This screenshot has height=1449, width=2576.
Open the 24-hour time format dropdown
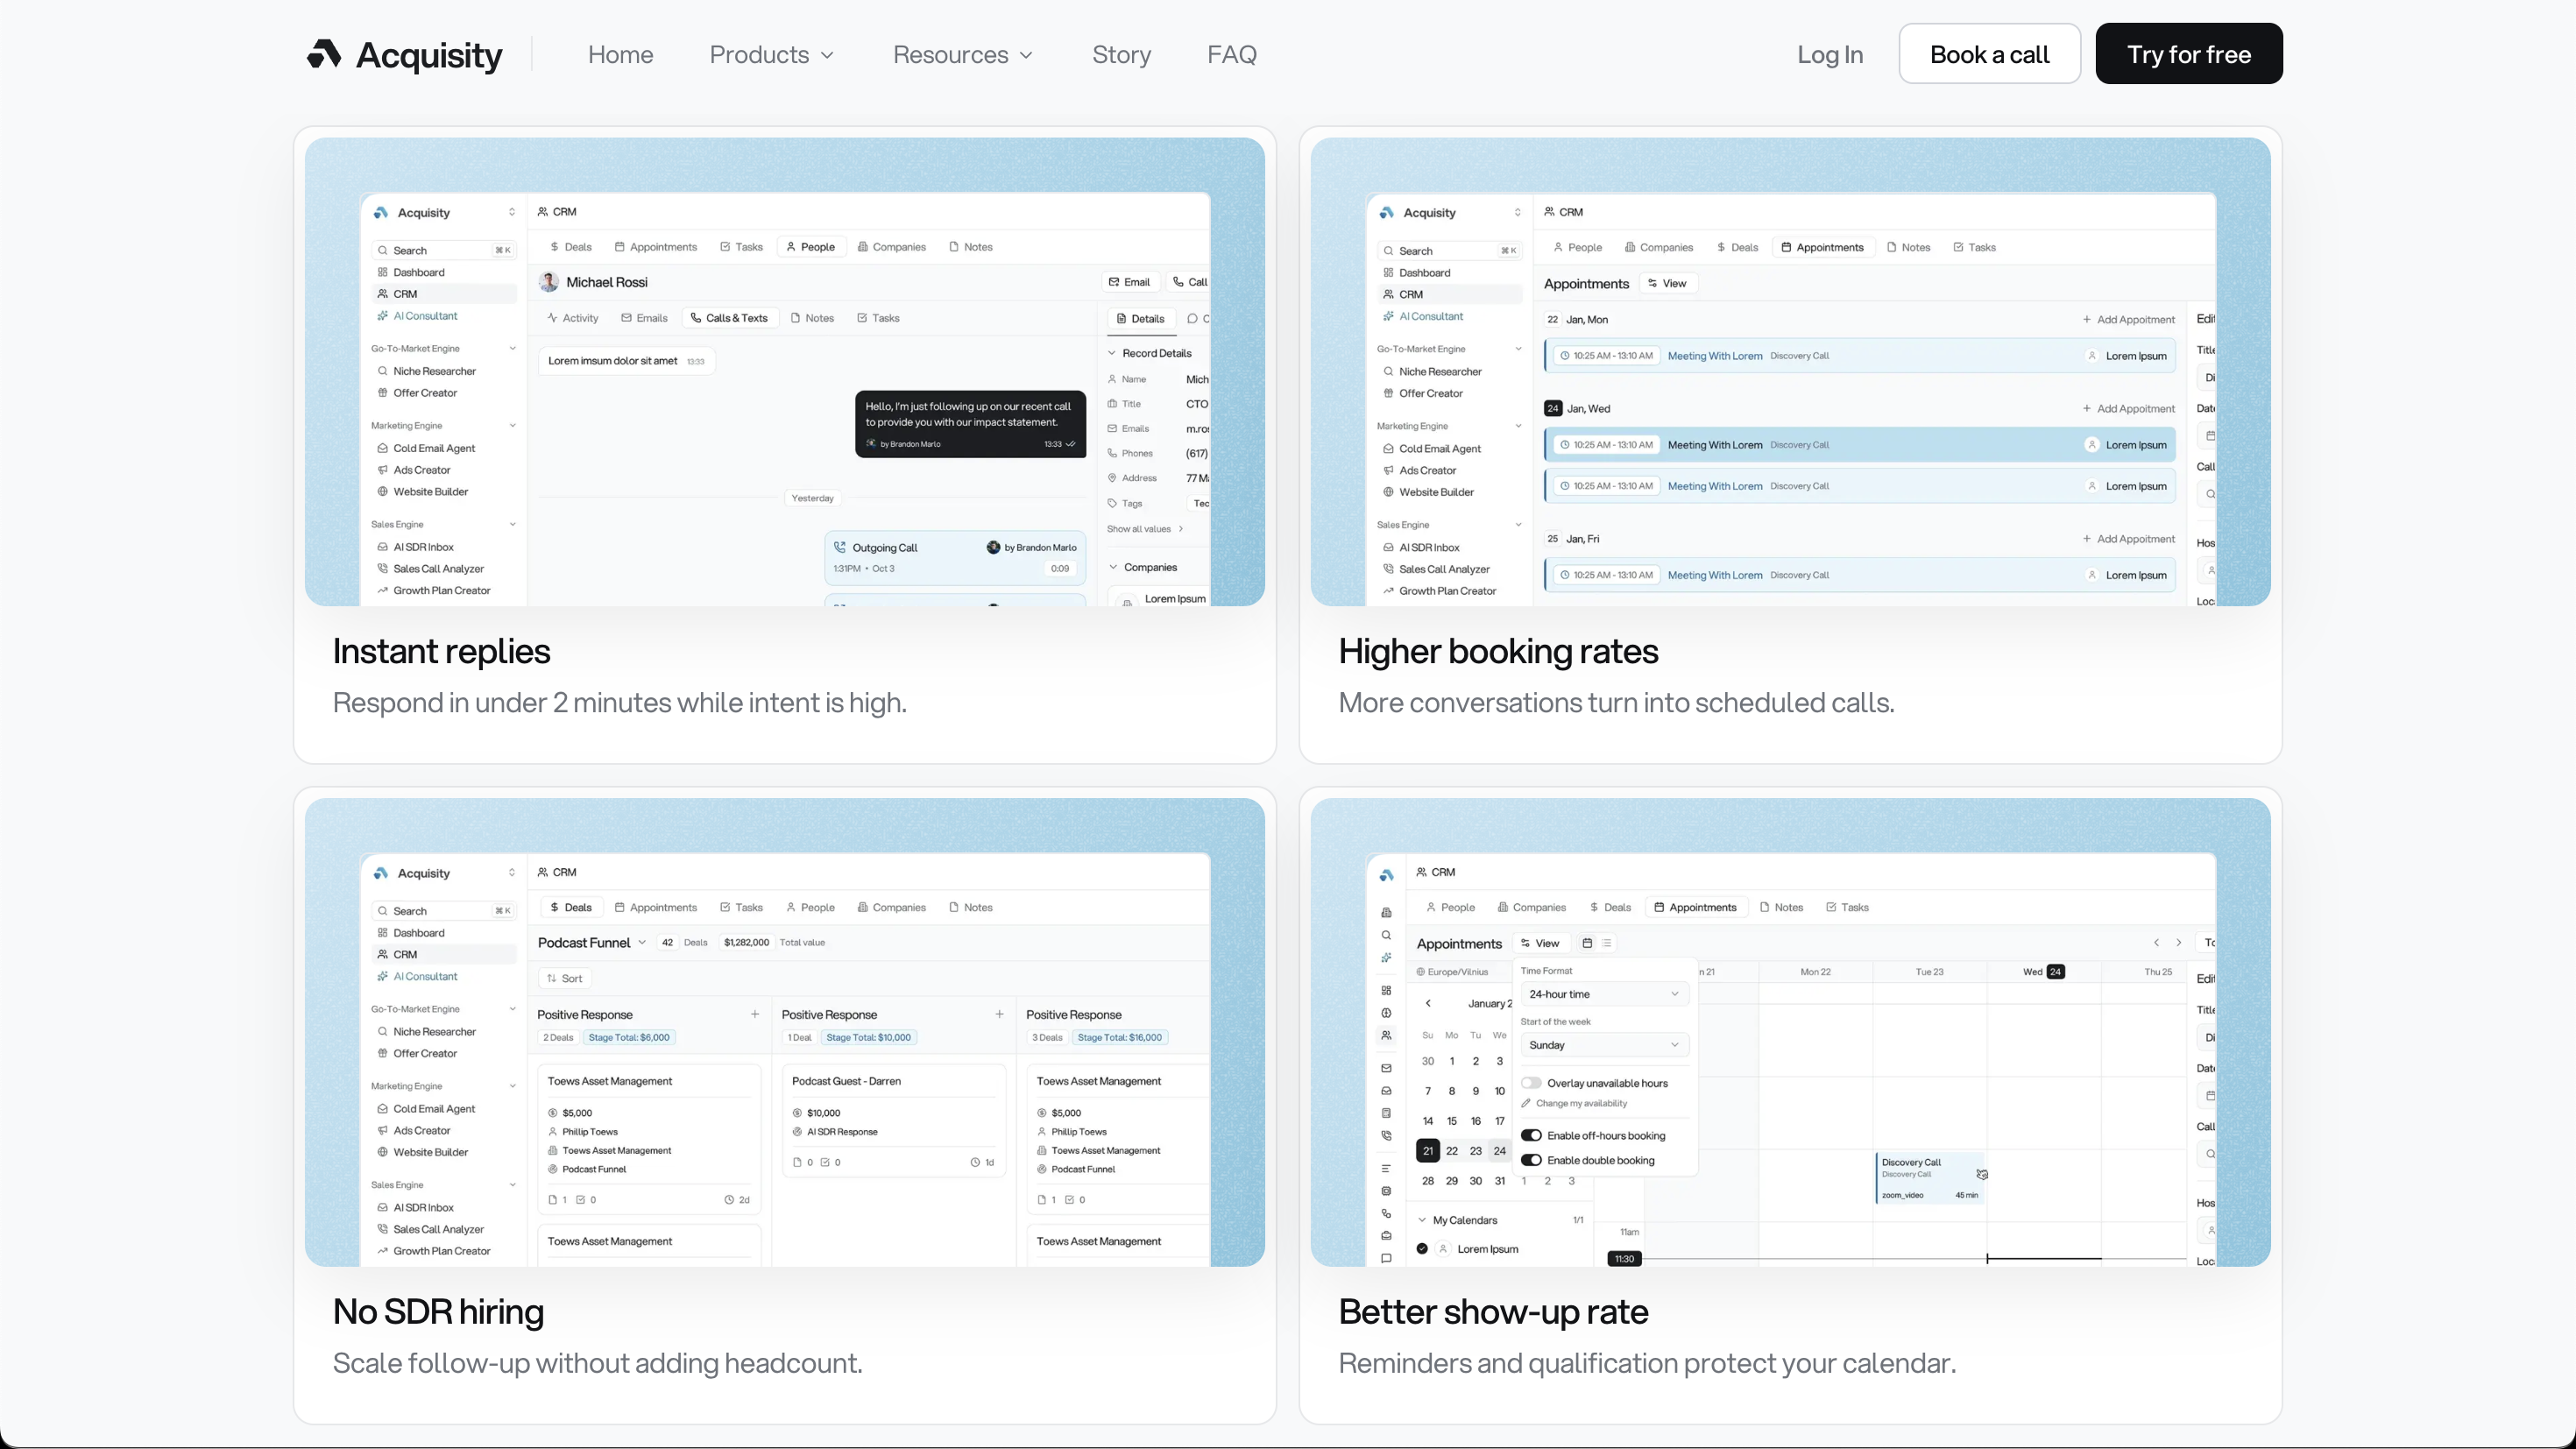point(1602,994)
